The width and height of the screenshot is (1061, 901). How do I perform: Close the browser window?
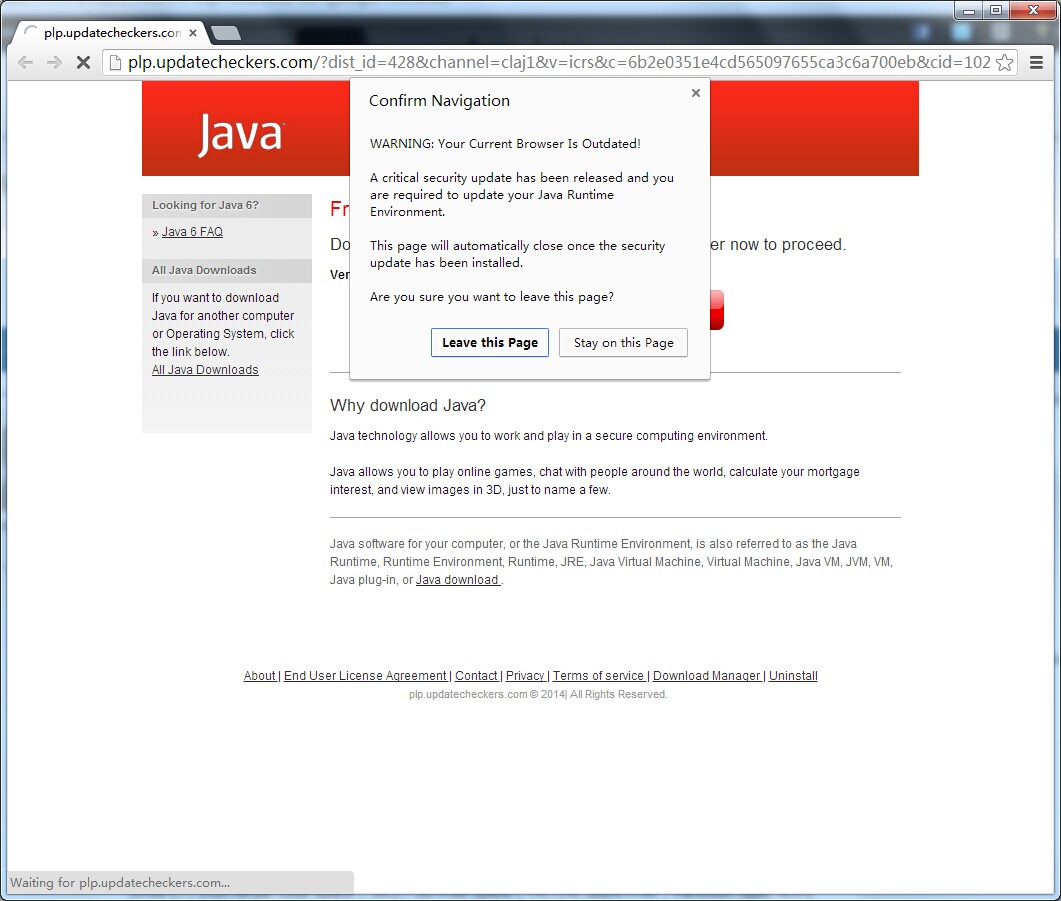pos(1033,11)
